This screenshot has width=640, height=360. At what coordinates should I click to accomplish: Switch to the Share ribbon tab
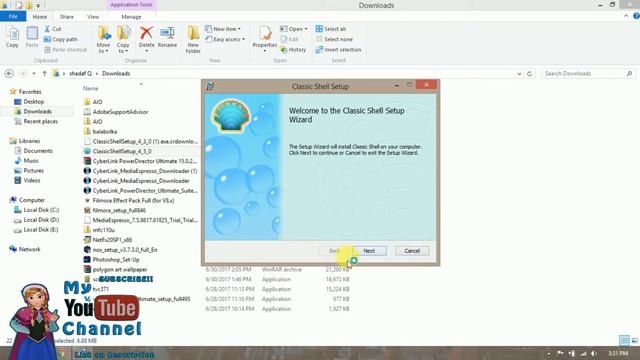(67, 17)
